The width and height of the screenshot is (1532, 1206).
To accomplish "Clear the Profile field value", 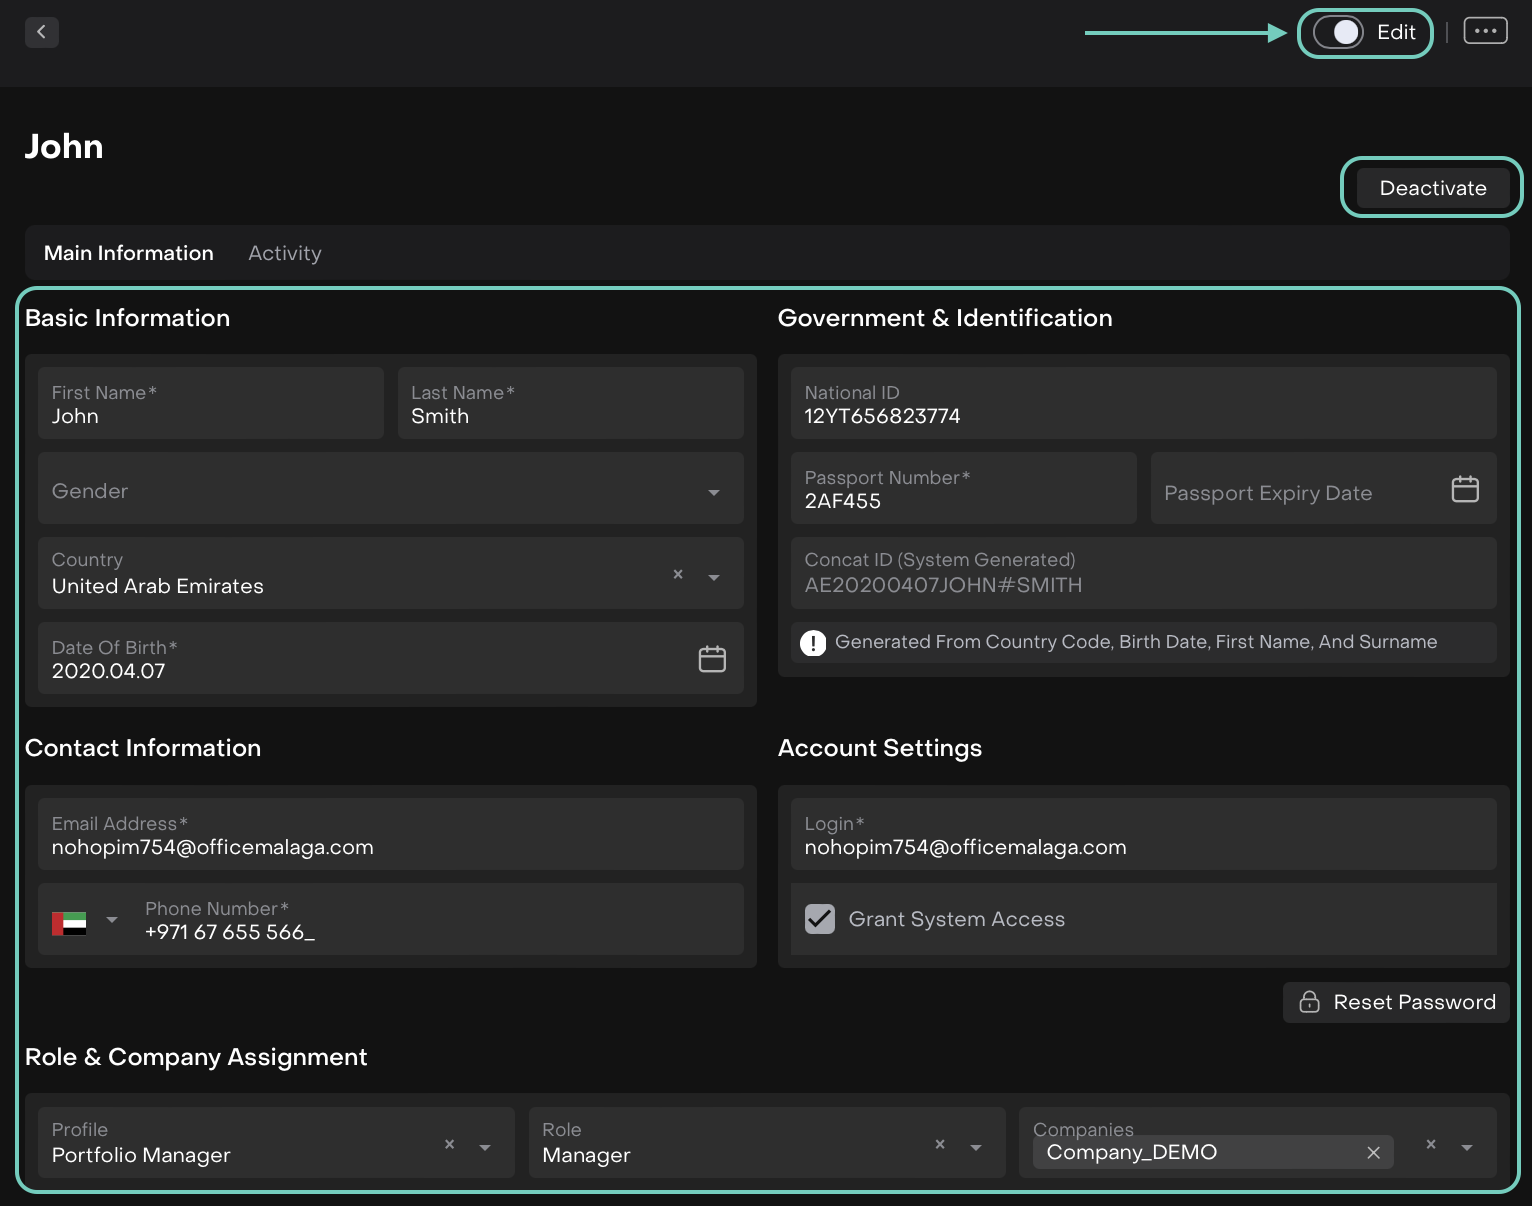I will pos(449,1145).
